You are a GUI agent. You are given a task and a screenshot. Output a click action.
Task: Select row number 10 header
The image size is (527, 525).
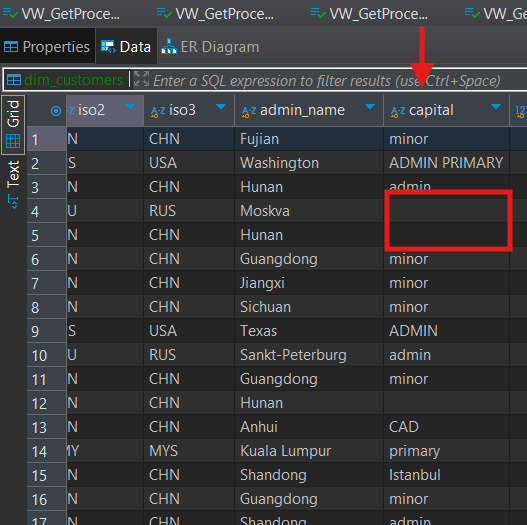(46, 355)
